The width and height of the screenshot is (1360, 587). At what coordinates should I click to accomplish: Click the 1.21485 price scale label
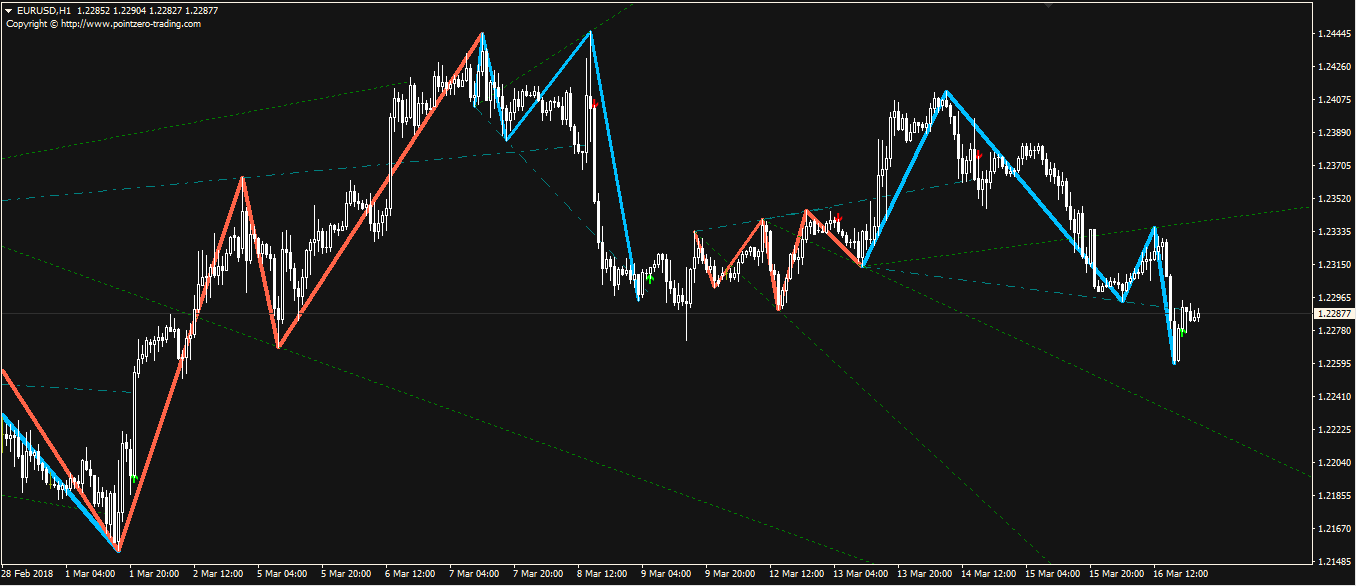click(1334, 561)
